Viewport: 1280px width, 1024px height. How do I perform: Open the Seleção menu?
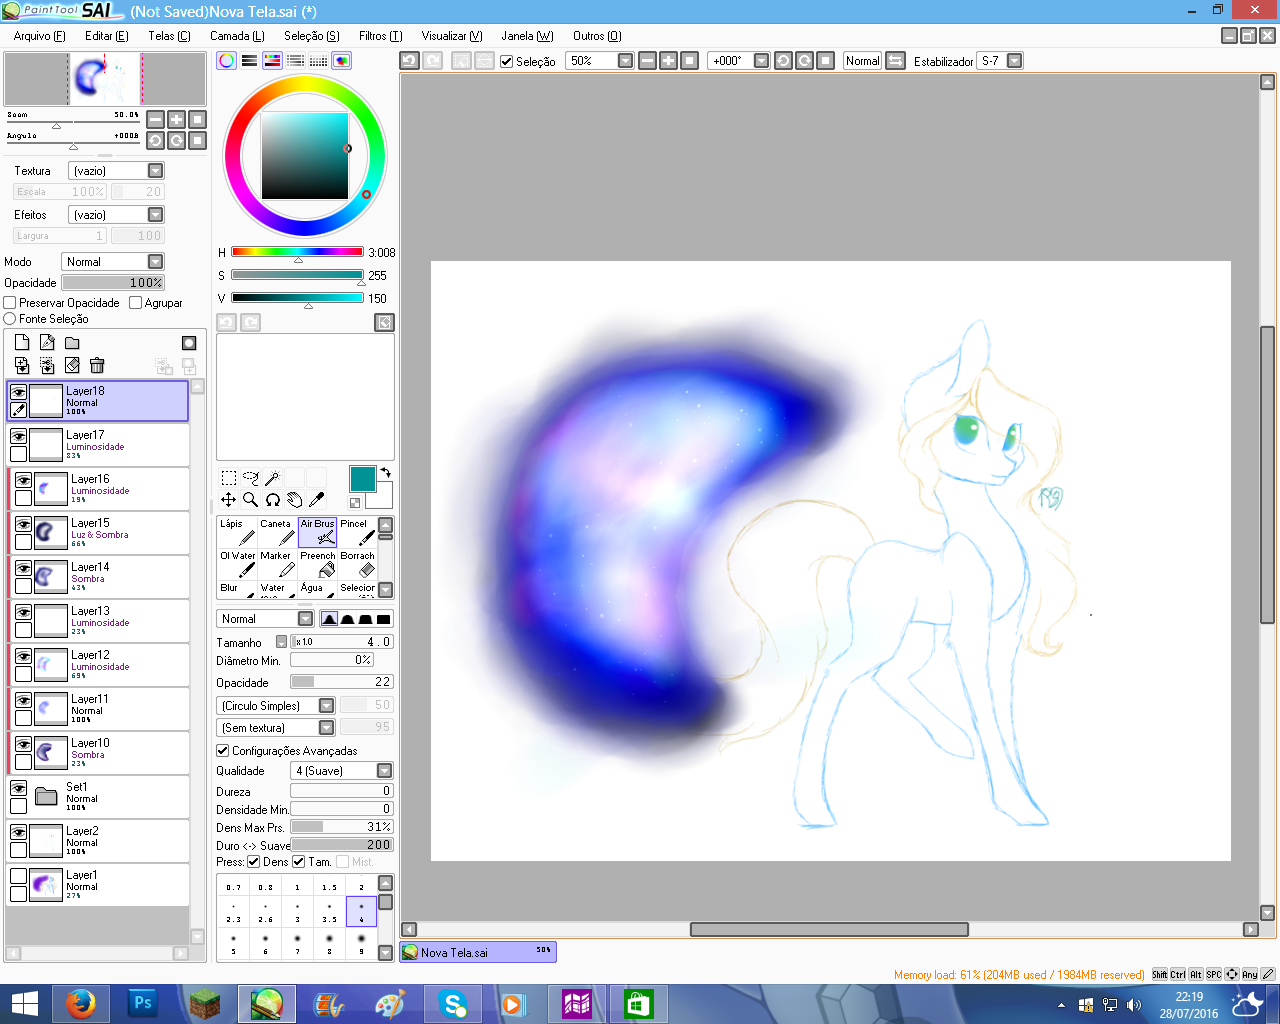tap(312, 36)
